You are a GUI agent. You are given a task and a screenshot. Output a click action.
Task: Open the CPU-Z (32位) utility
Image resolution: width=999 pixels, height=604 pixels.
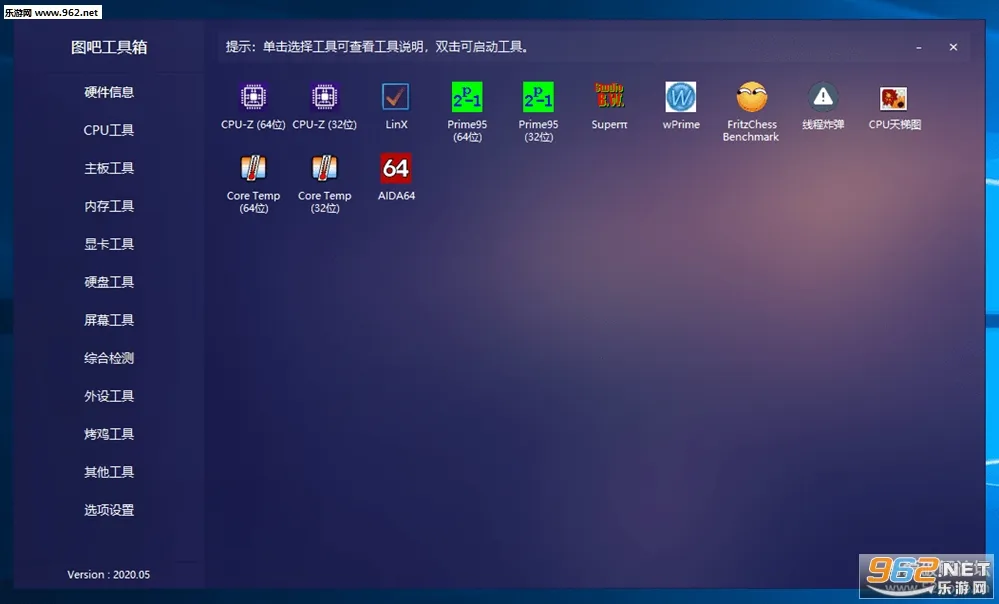tap(324, 108)
